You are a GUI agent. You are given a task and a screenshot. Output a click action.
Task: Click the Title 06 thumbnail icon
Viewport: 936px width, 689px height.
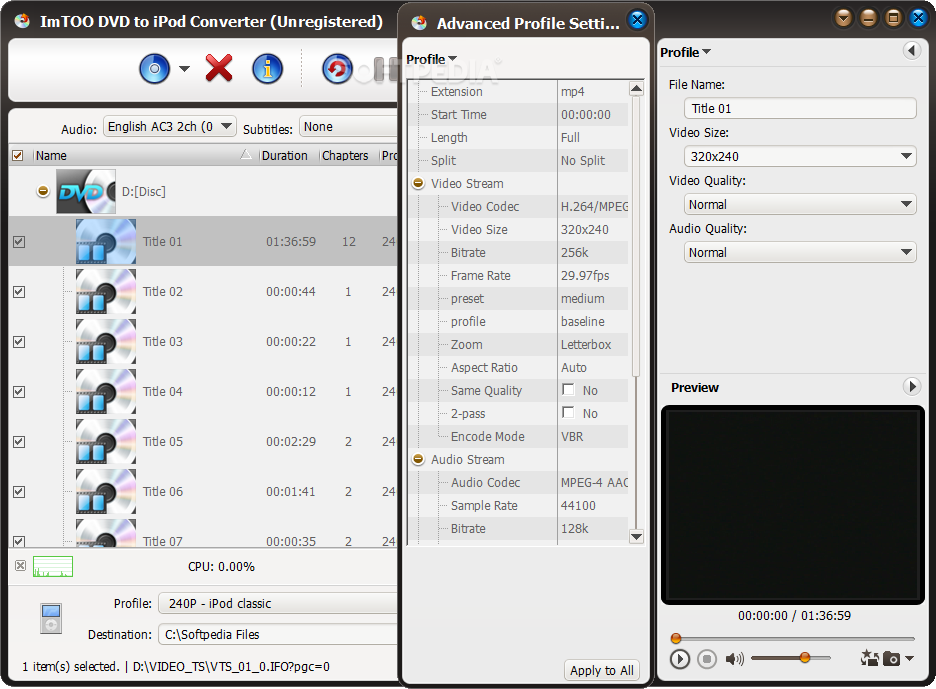[x=106, y=492]
